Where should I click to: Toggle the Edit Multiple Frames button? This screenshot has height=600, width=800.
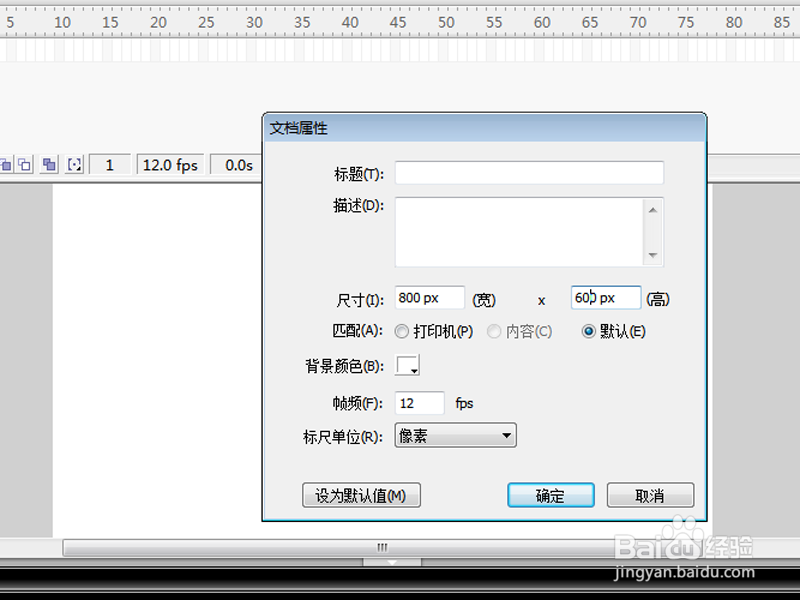[49, 165]
